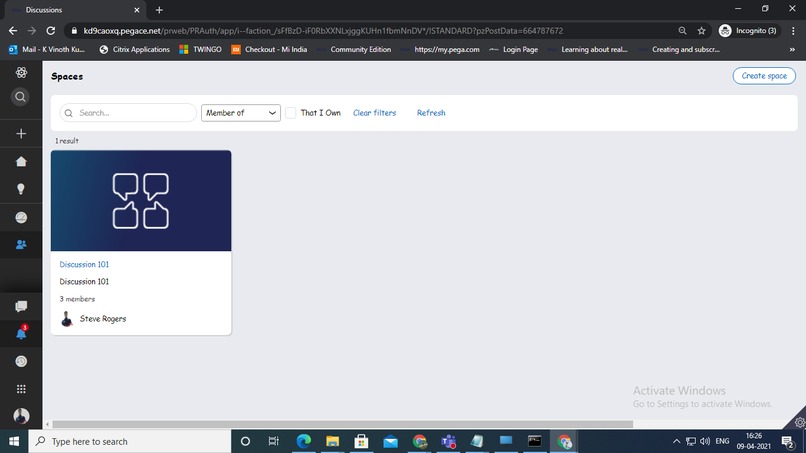
Task: Bookmark page with the star icon
Action: point(701,31)
